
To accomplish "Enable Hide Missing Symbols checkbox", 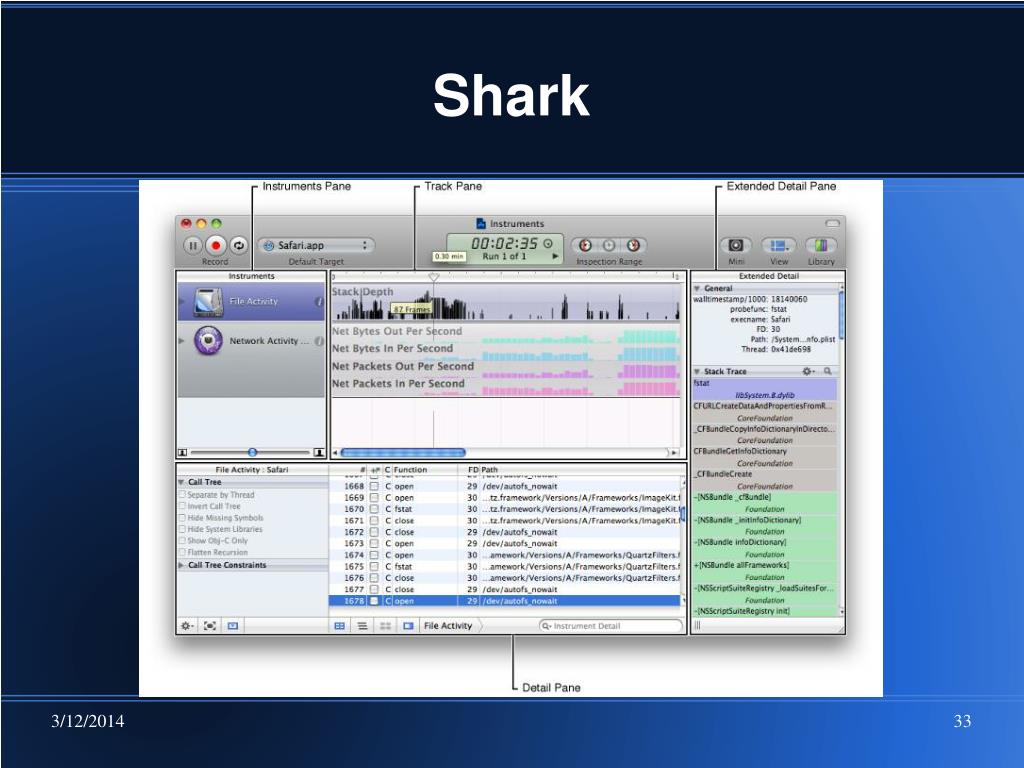I will click(182, 518).
